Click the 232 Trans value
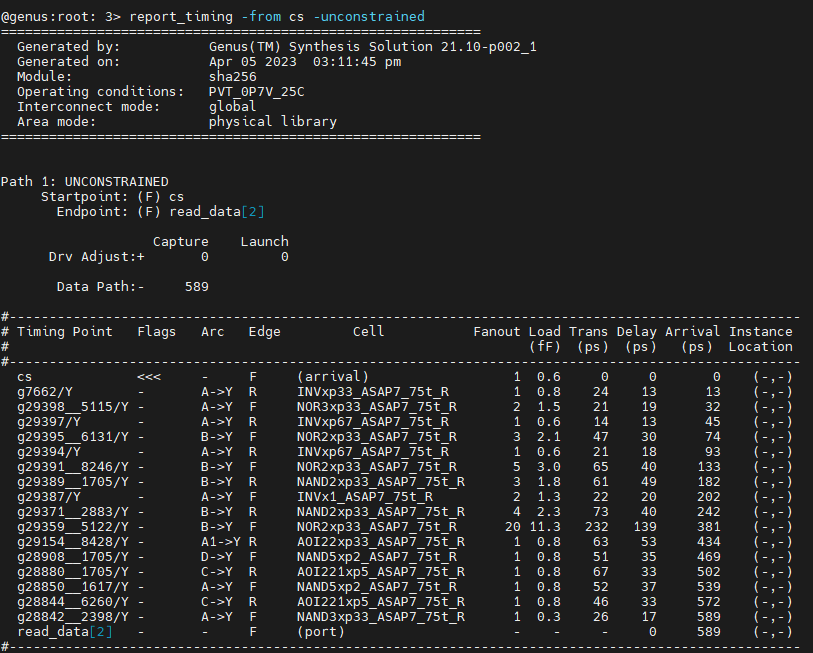This screenshot has height=653, width=813. point(597,527)
